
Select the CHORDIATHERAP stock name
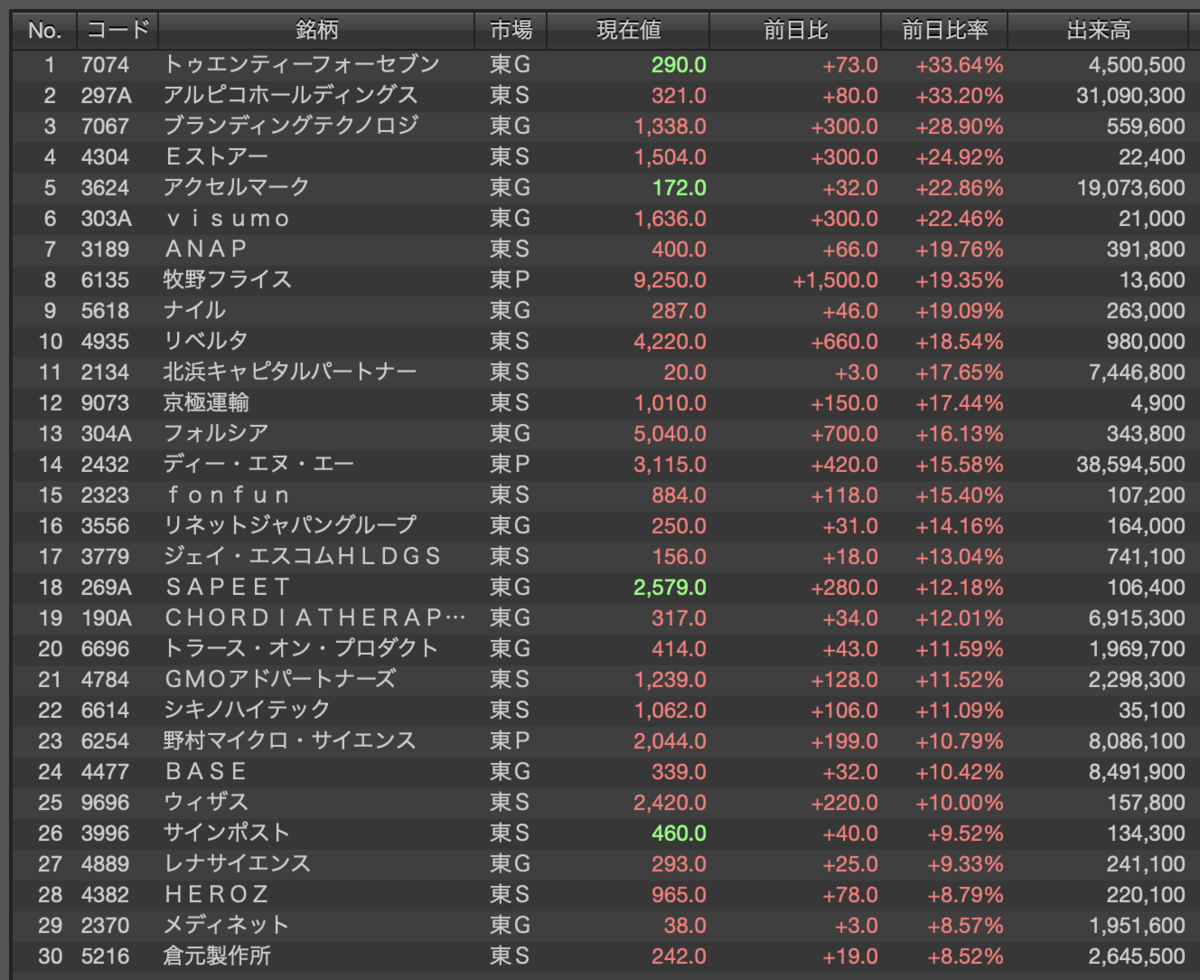(315, 617)
